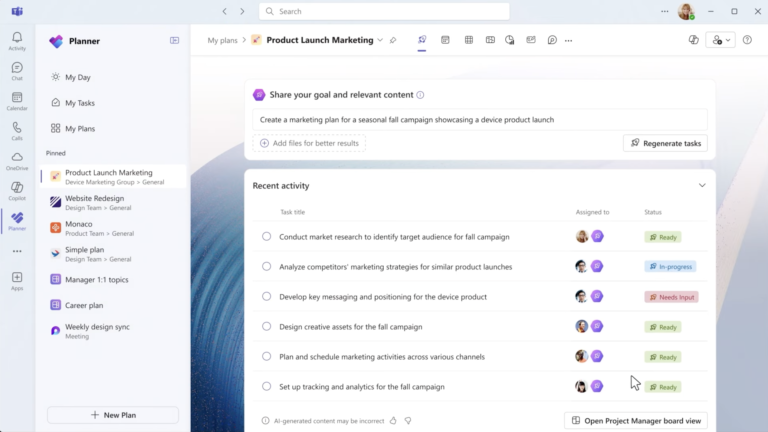Mark market research task complete

tap(266, 237)
